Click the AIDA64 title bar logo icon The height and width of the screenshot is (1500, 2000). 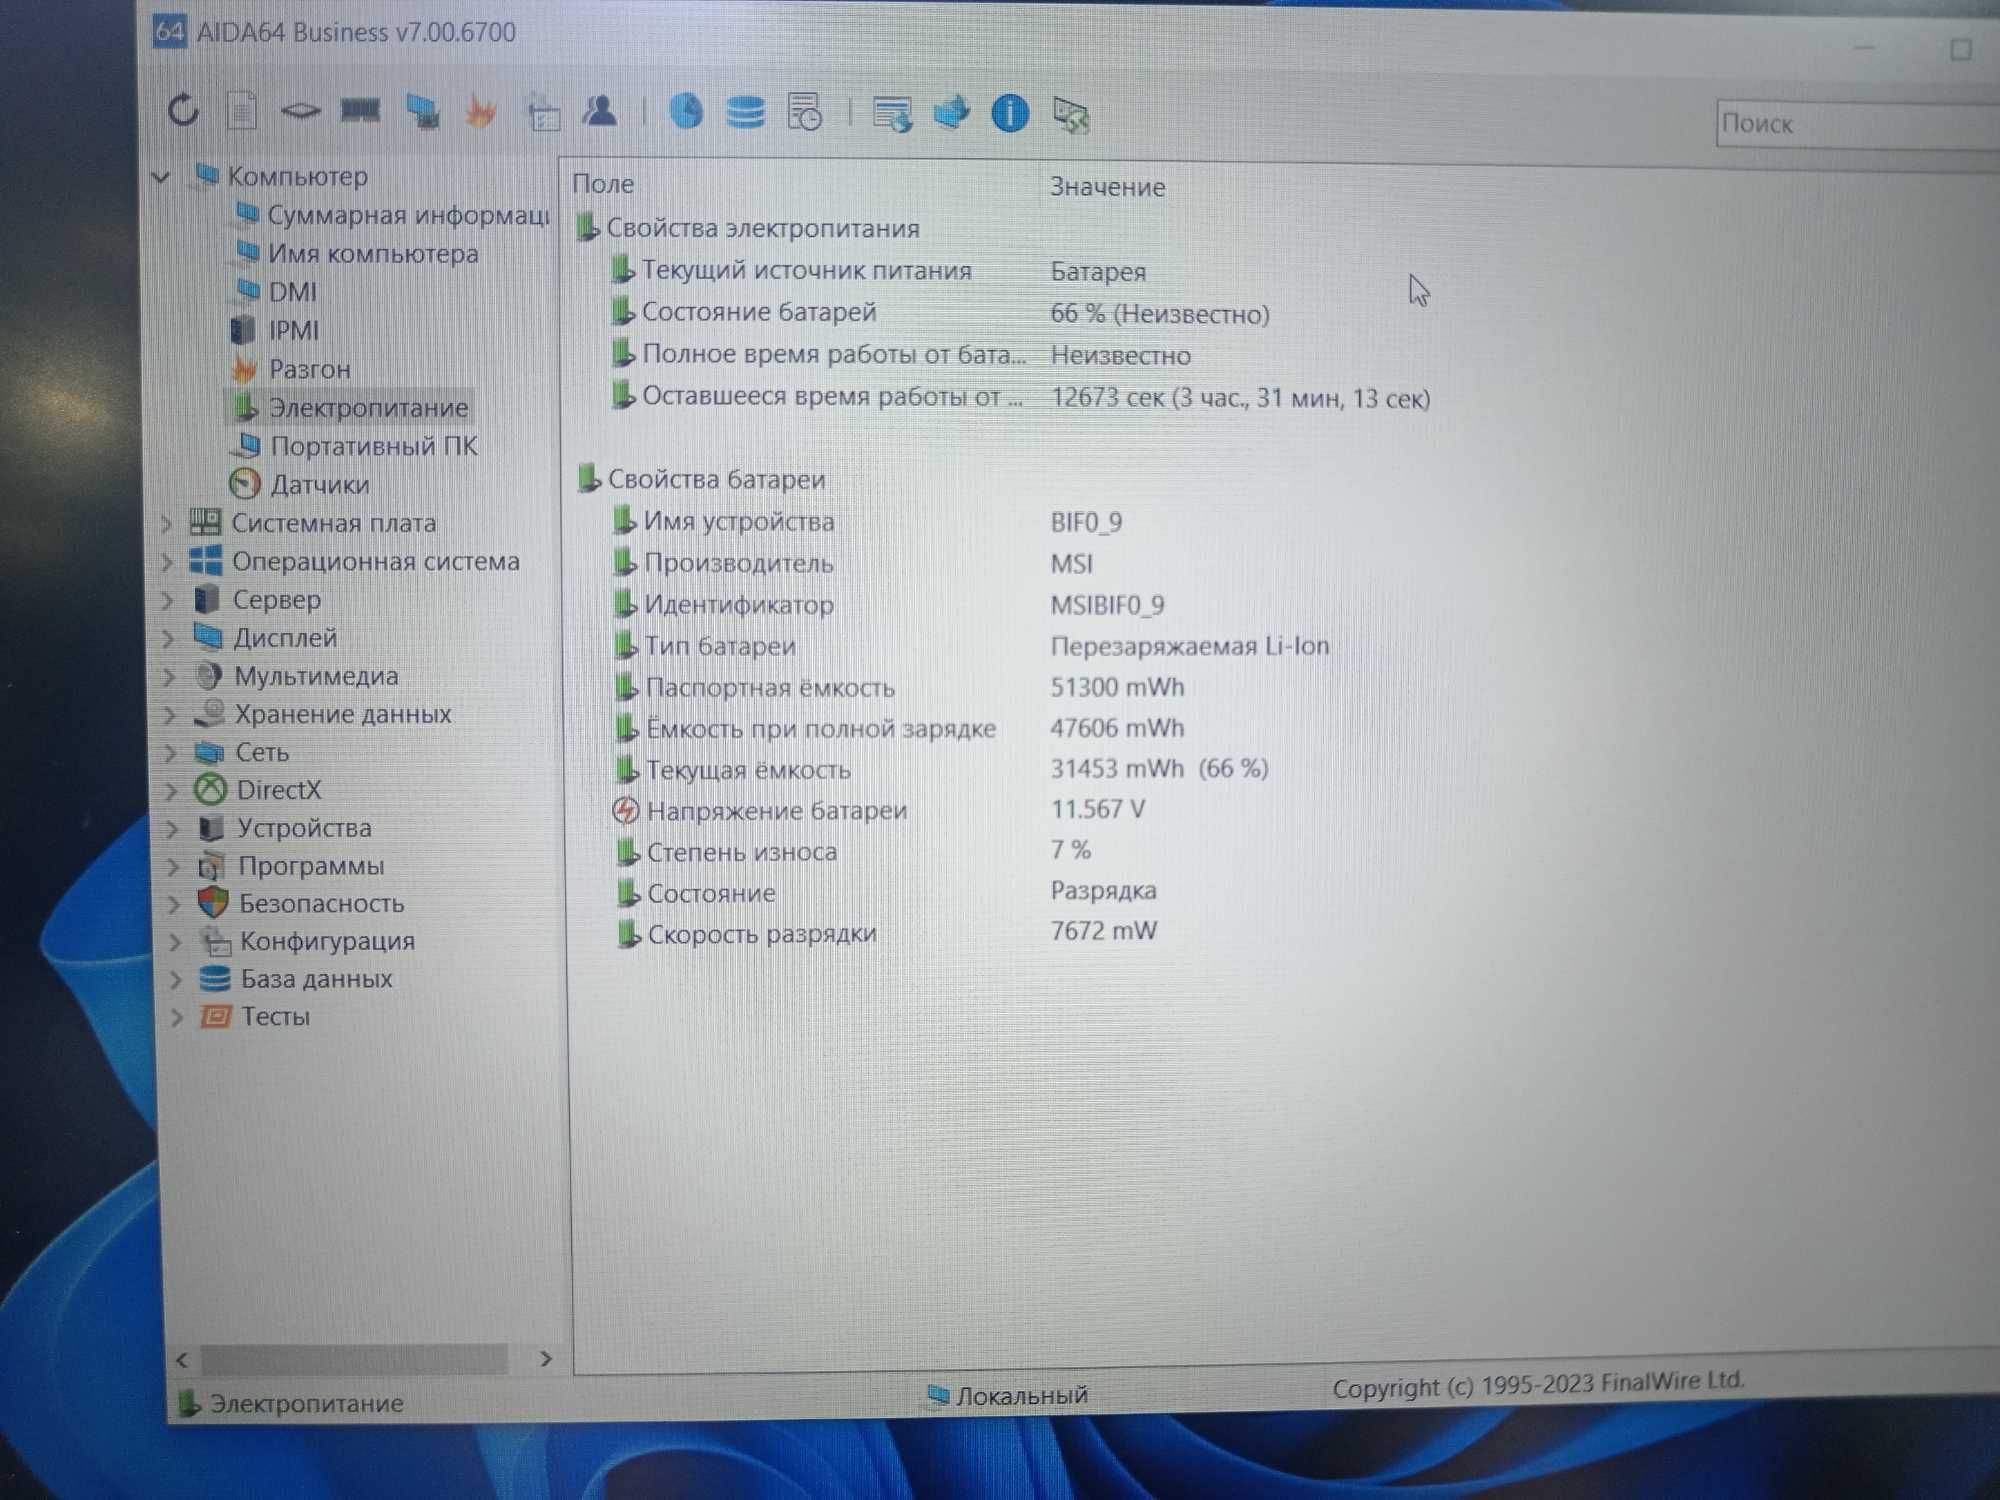pyautogui.click(x=169, y=31)
